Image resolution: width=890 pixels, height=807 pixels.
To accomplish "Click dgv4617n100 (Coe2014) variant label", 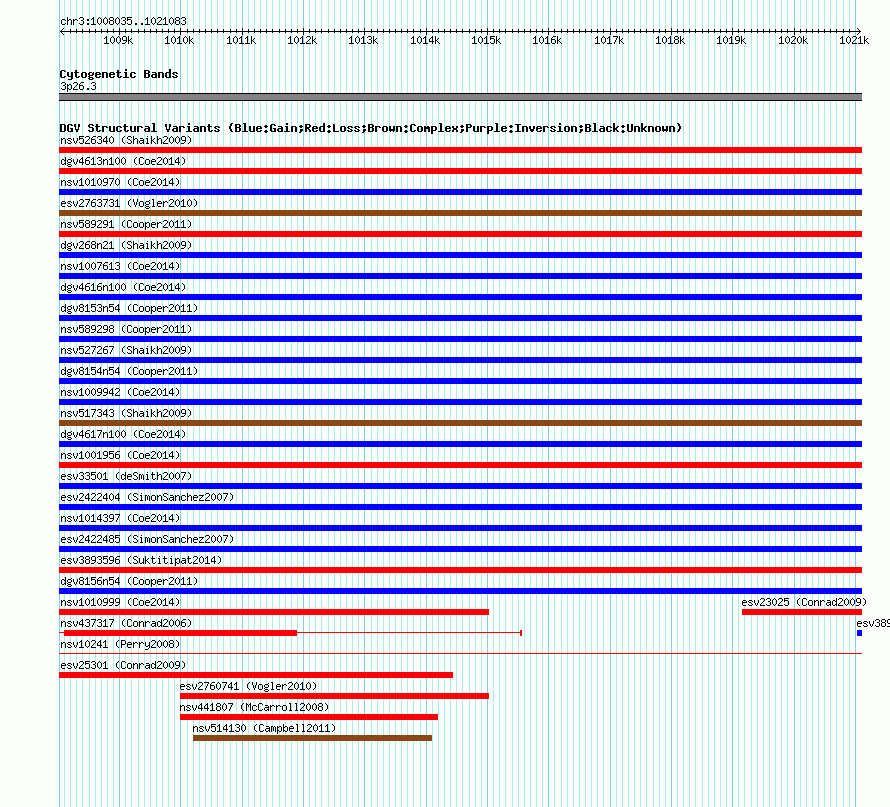I will [x=123, y=434].
